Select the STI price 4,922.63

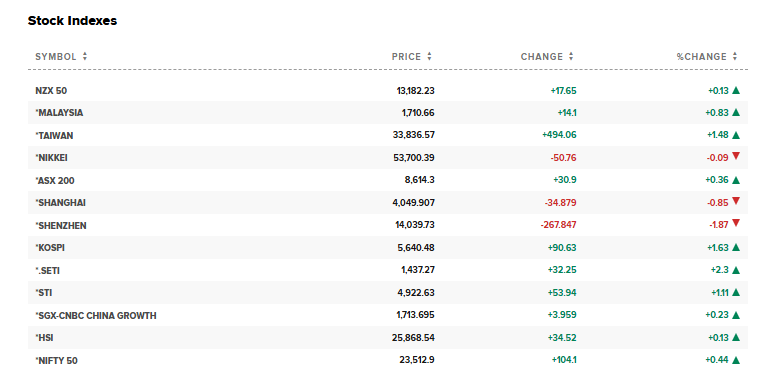[417, 293]
